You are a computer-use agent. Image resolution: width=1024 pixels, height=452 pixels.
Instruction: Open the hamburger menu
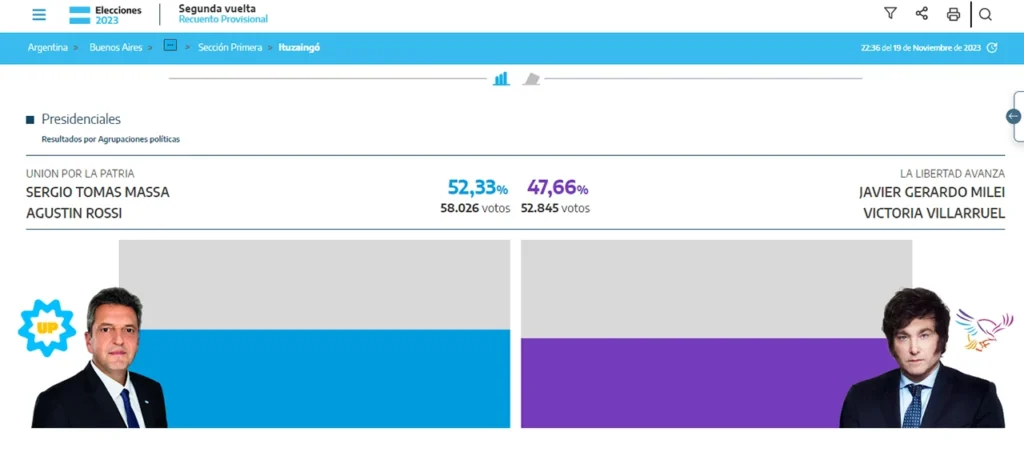click(x=39, y=14)
